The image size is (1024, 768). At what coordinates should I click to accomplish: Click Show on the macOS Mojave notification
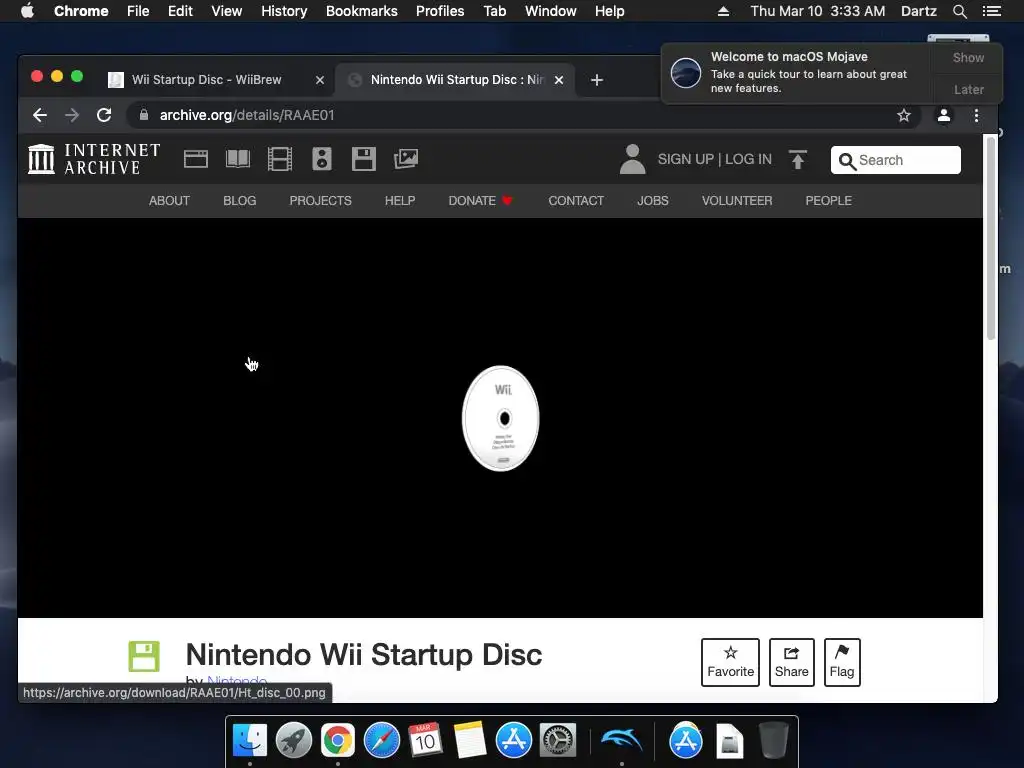pos(968,57)
